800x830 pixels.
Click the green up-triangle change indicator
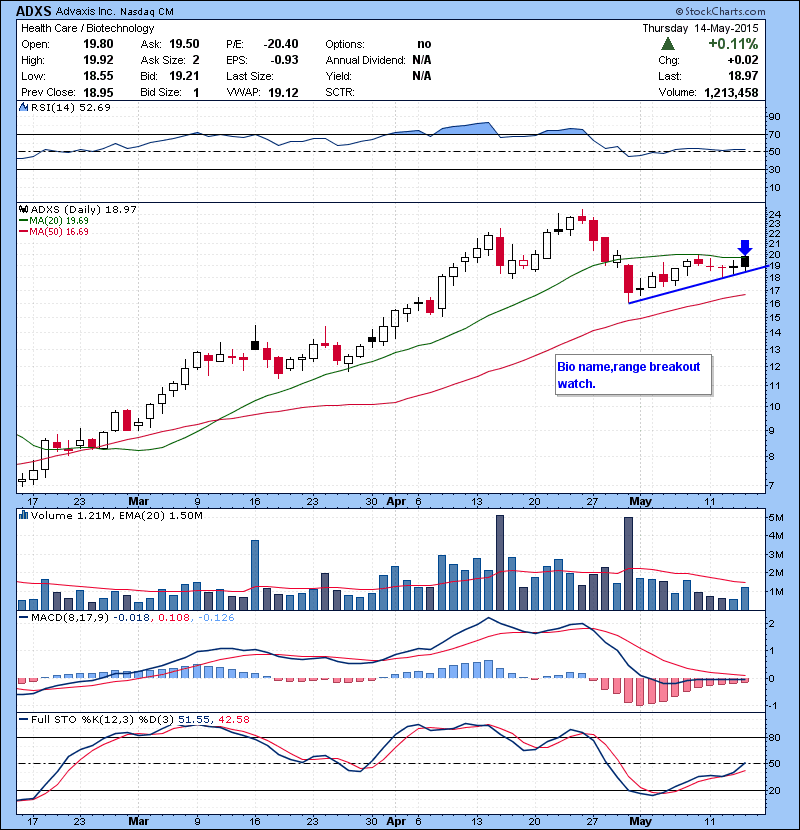click(668, 43)
